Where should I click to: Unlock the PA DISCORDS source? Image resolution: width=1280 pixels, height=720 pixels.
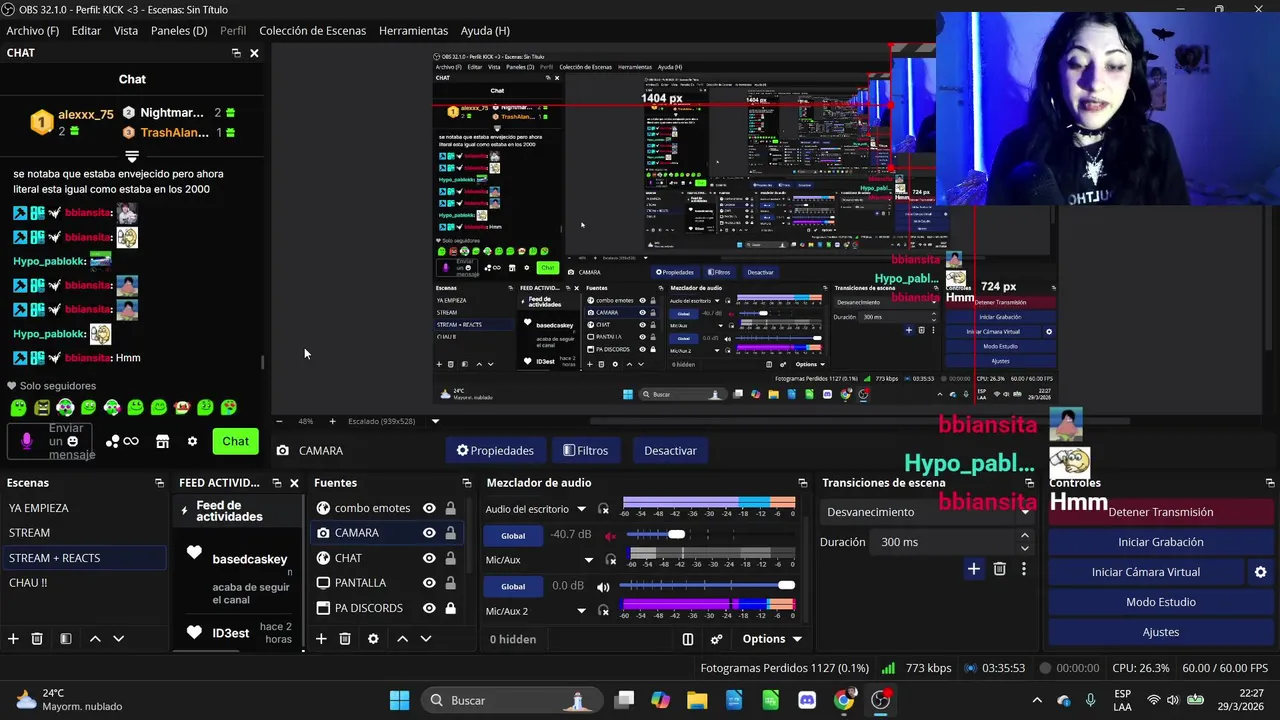point(450,608)
